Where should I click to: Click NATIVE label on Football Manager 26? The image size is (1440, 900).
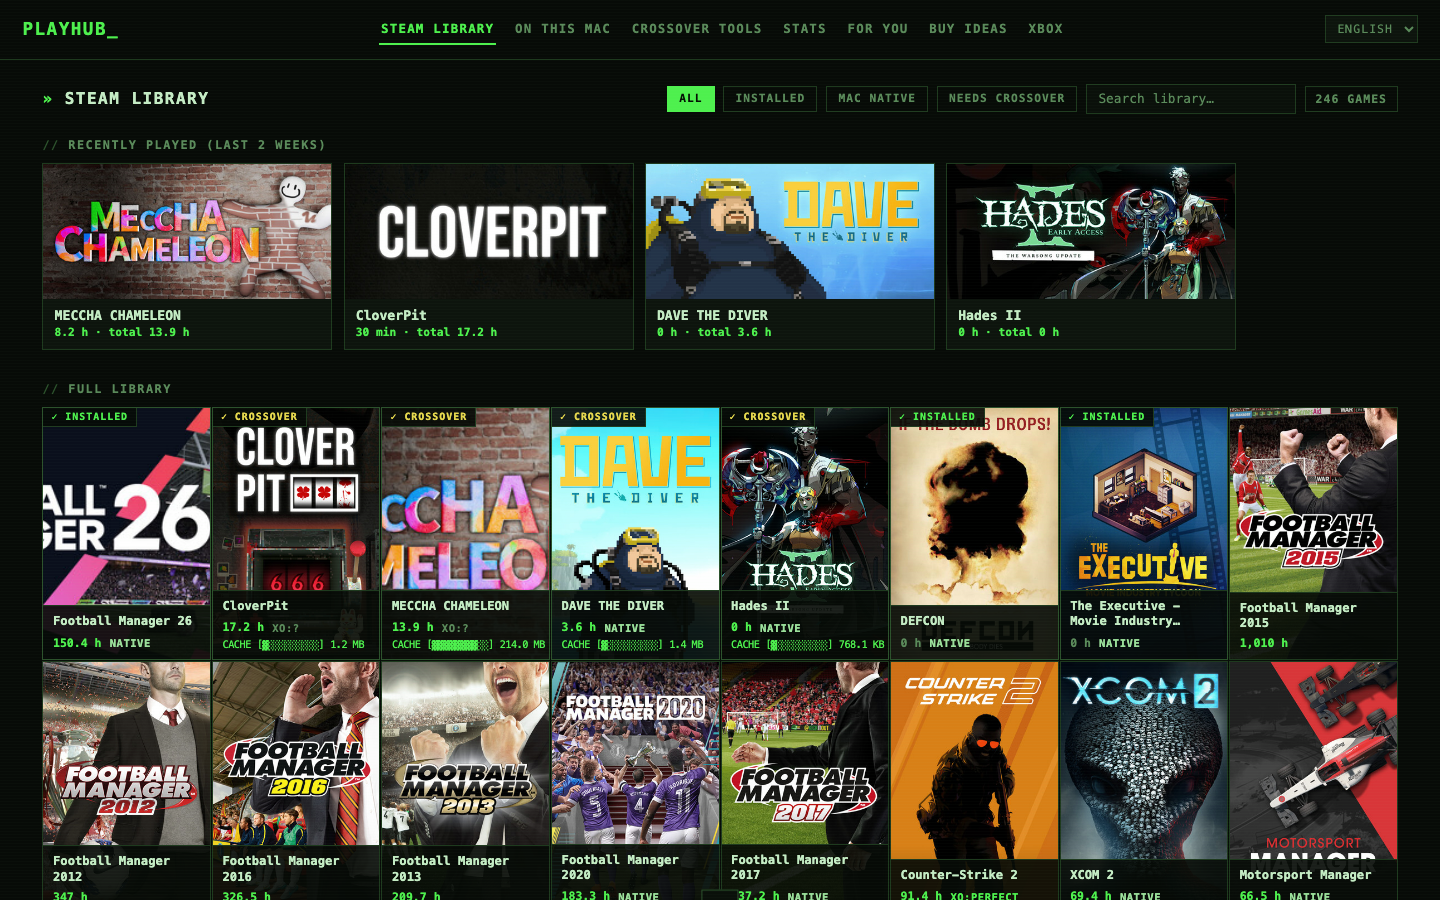[130, 644]
